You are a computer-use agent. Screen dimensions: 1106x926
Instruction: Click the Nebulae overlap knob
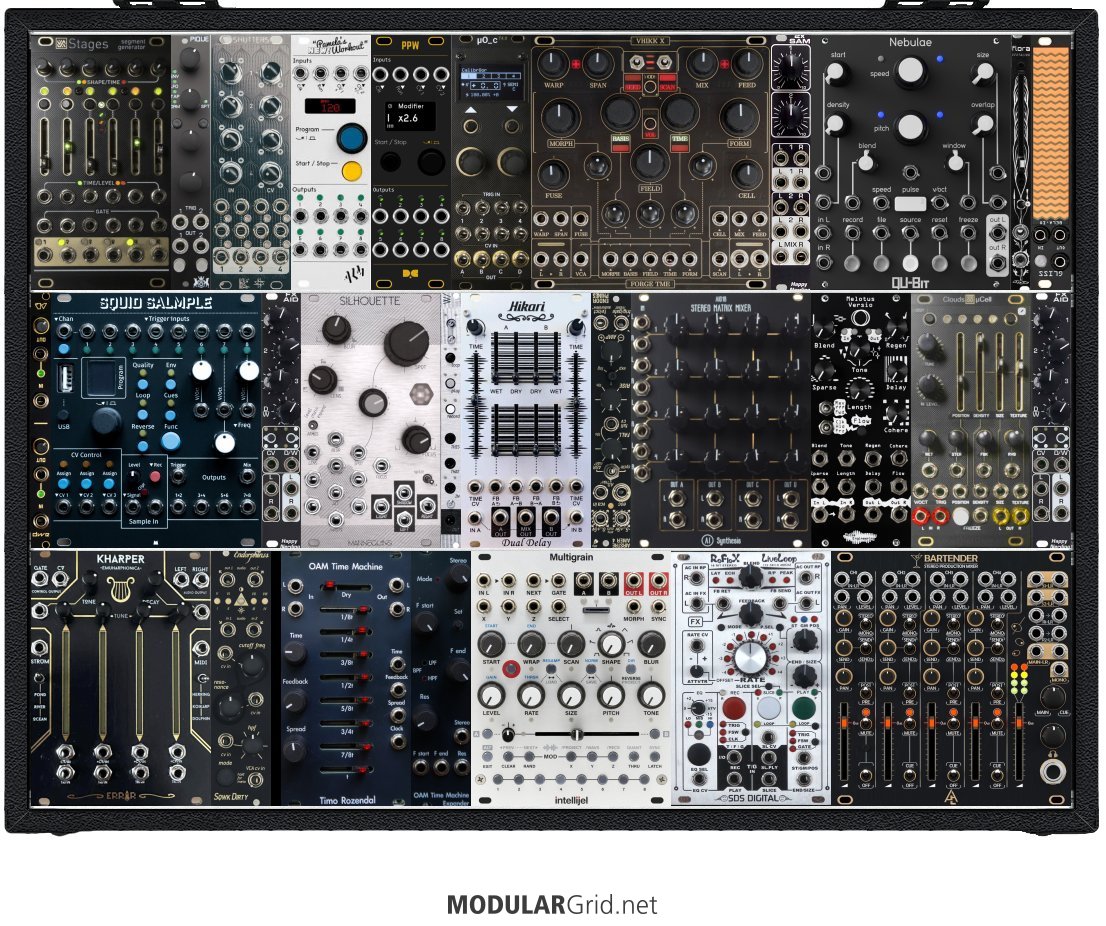coord(983,124)
